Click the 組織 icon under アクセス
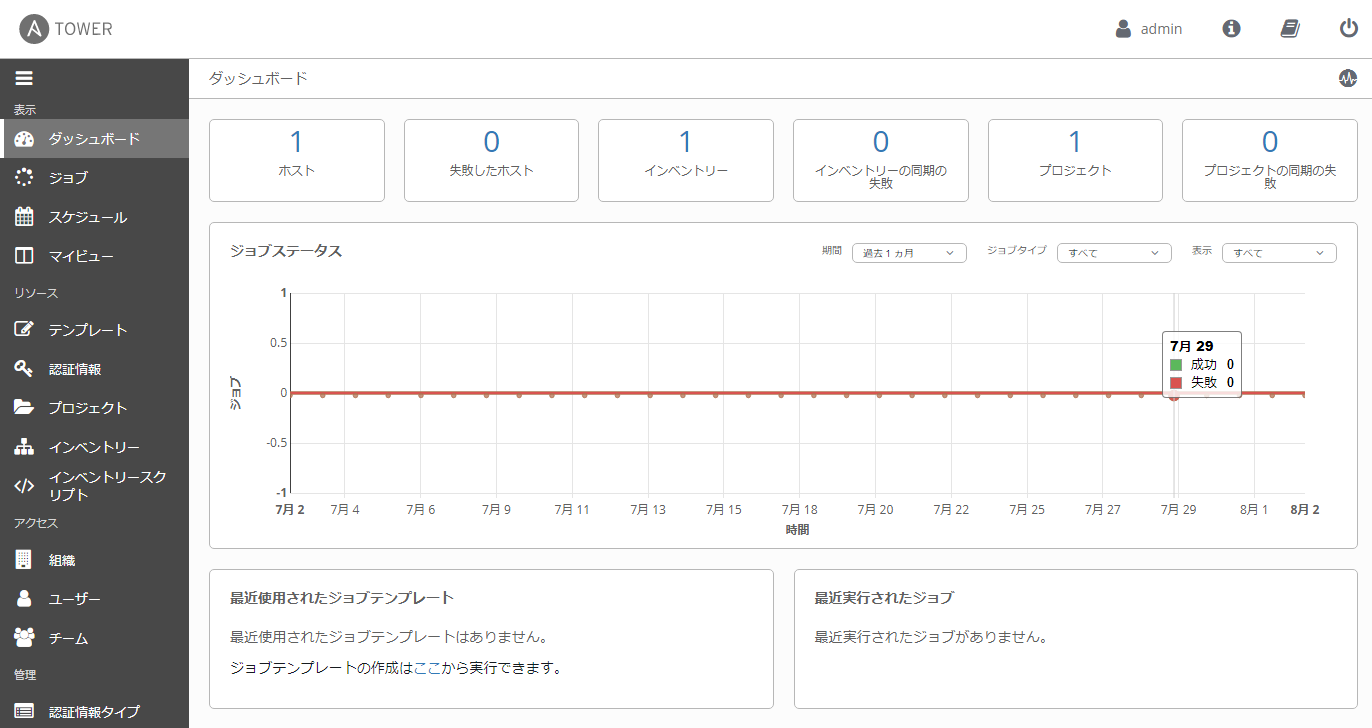 25,559
